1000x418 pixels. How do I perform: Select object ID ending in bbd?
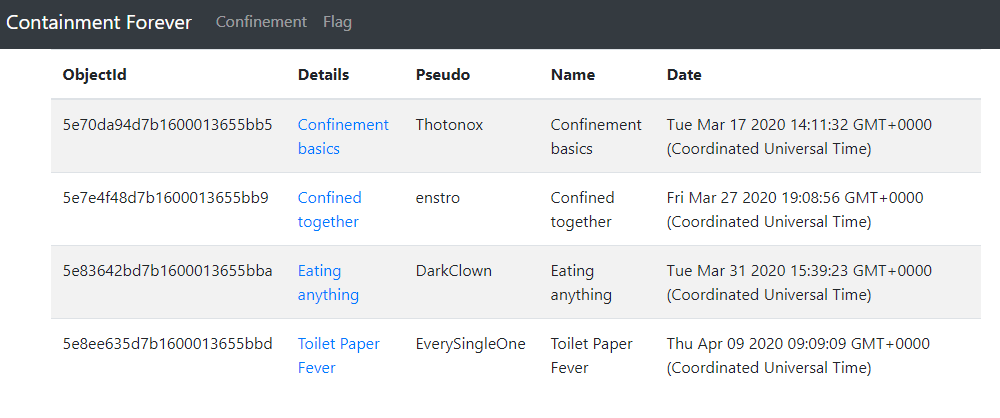(167, 344)
